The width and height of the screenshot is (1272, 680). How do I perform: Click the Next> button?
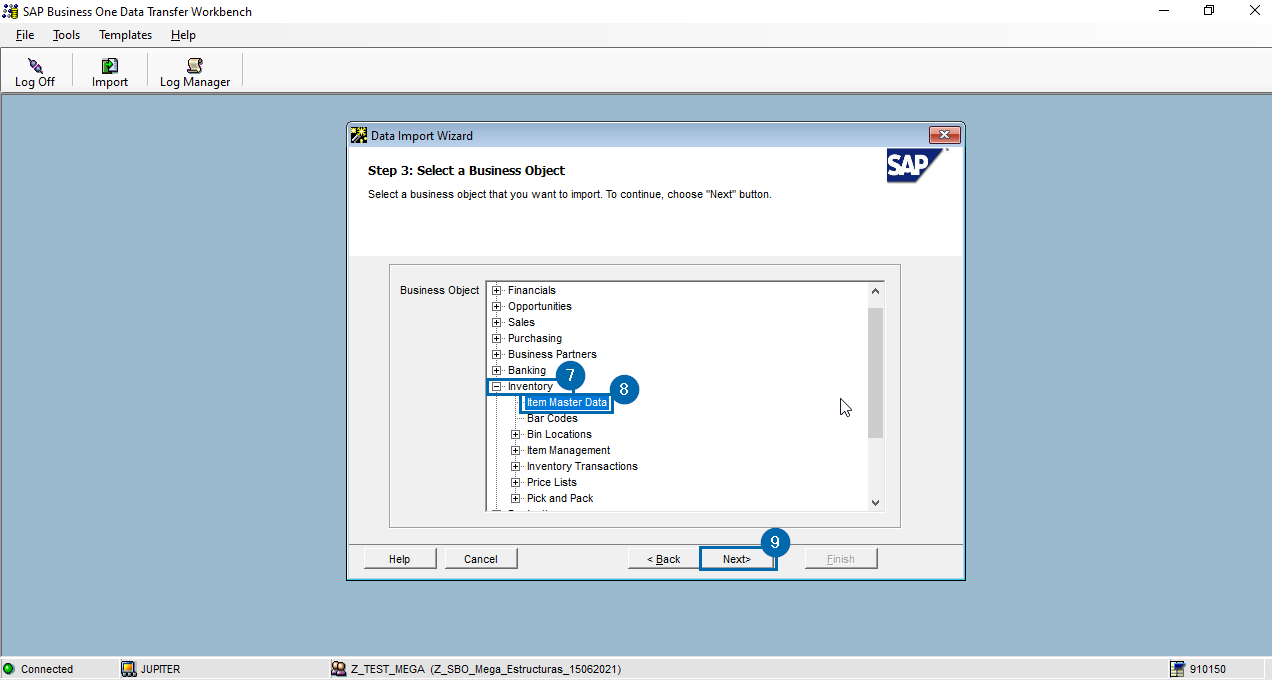(737, 559)
